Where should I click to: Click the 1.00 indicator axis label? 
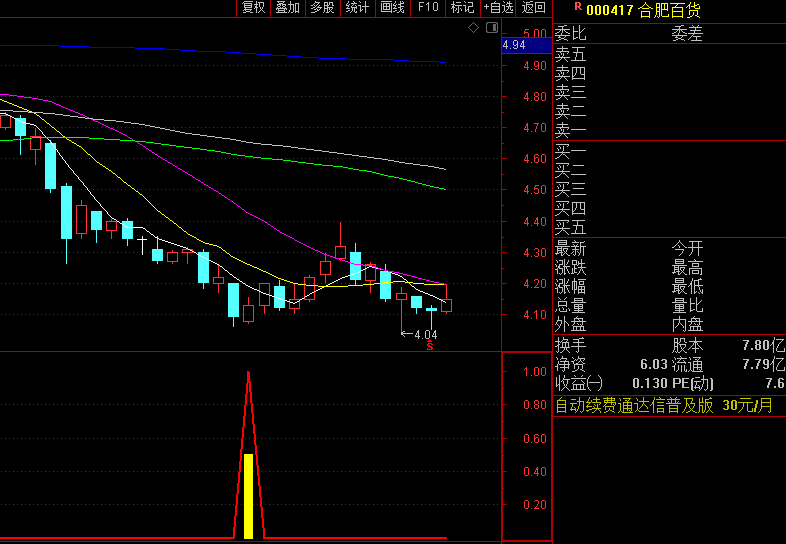pyautogui.click(x=534, y=372)
